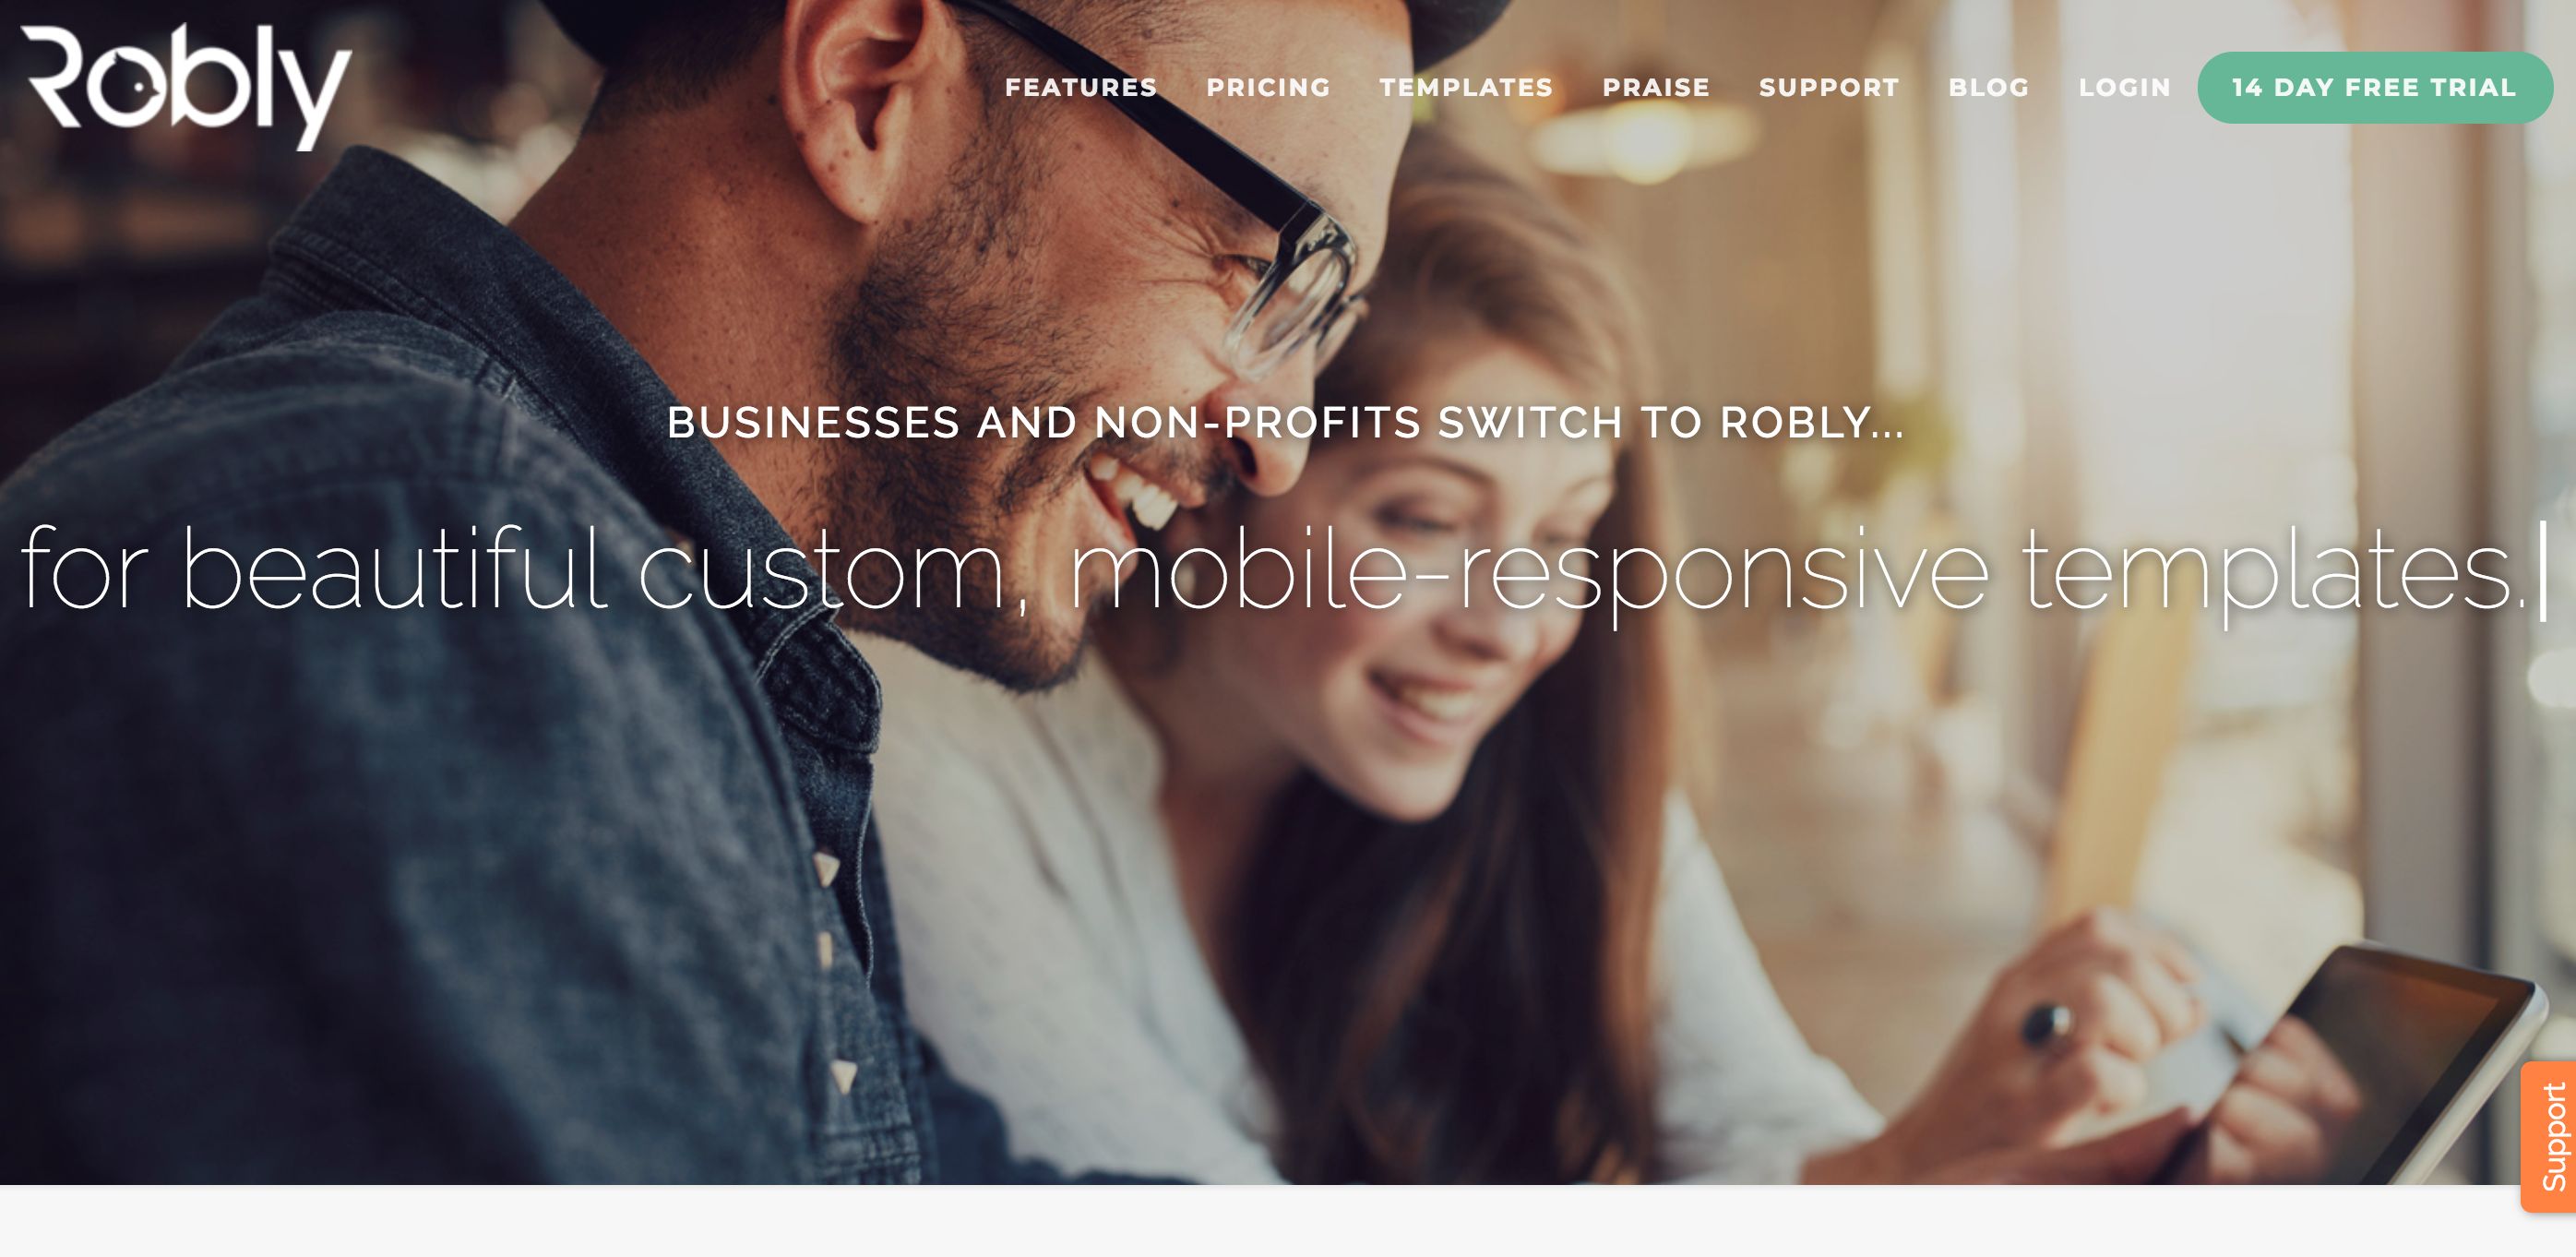Select the Praise nav link
This screenshot has height=1257, width=2576.
pos(1656,88)
